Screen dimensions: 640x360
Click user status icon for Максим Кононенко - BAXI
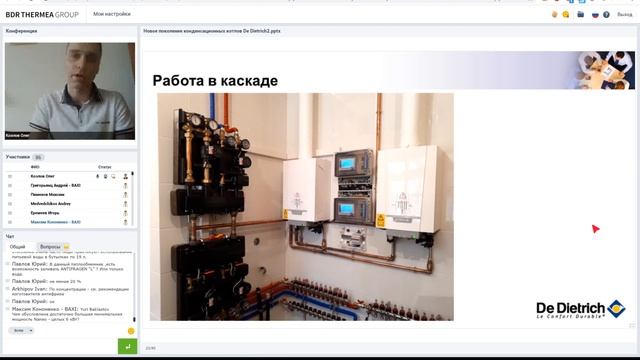point(125,222)
